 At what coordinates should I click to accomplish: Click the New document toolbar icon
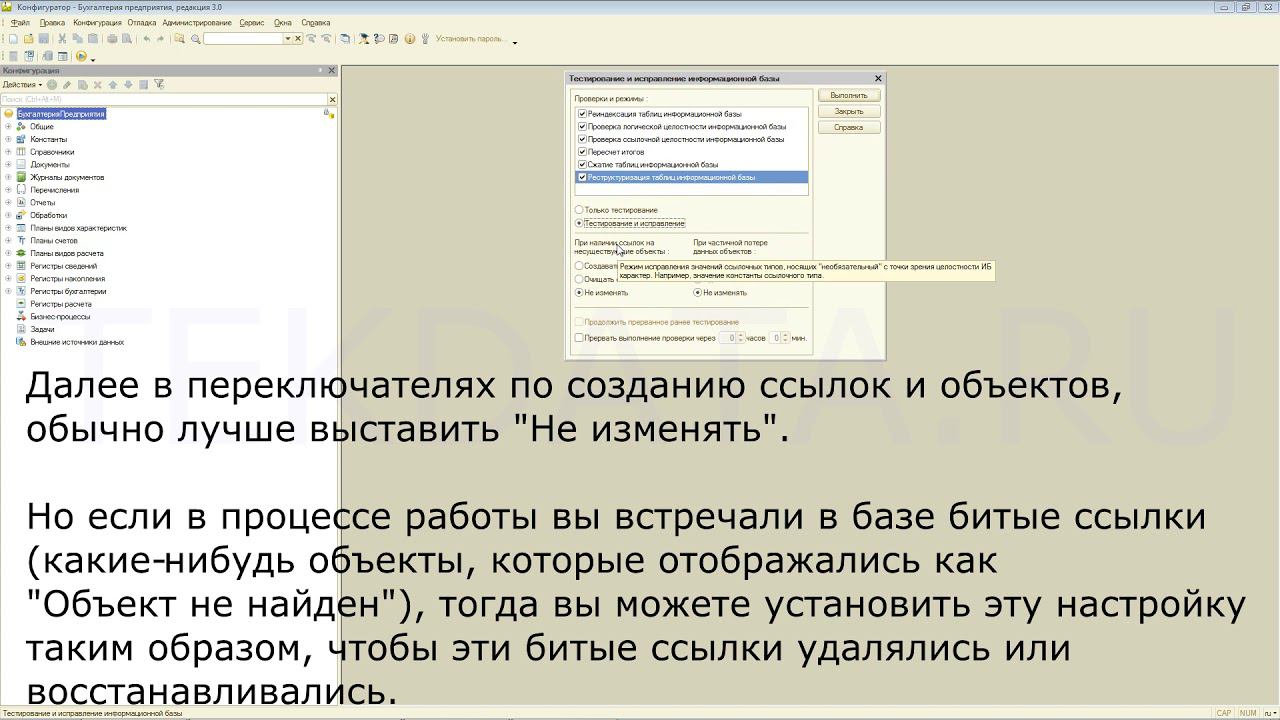[13, 38]
